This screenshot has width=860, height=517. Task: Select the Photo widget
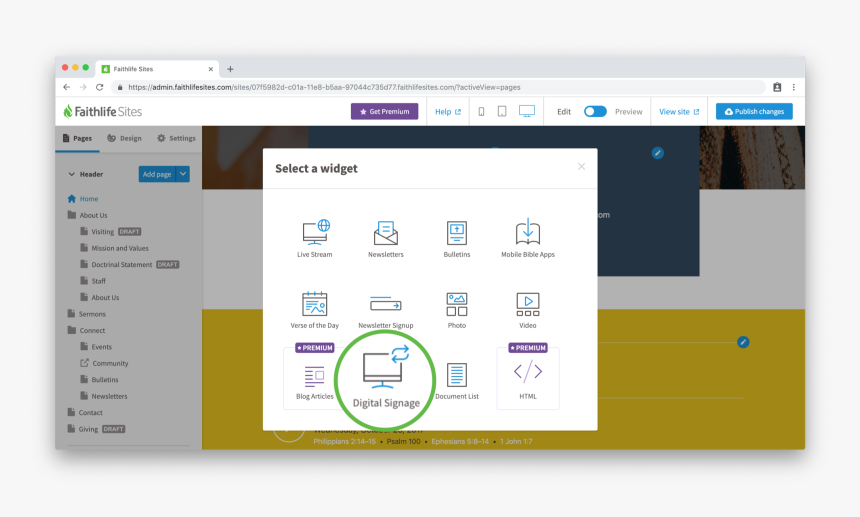456,310
